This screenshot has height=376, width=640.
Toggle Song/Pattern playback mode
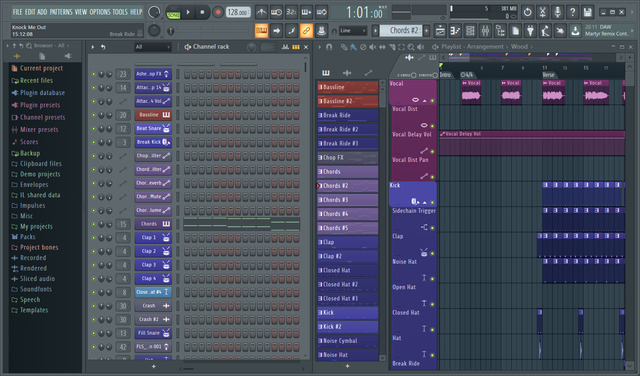tap(173, 13)
